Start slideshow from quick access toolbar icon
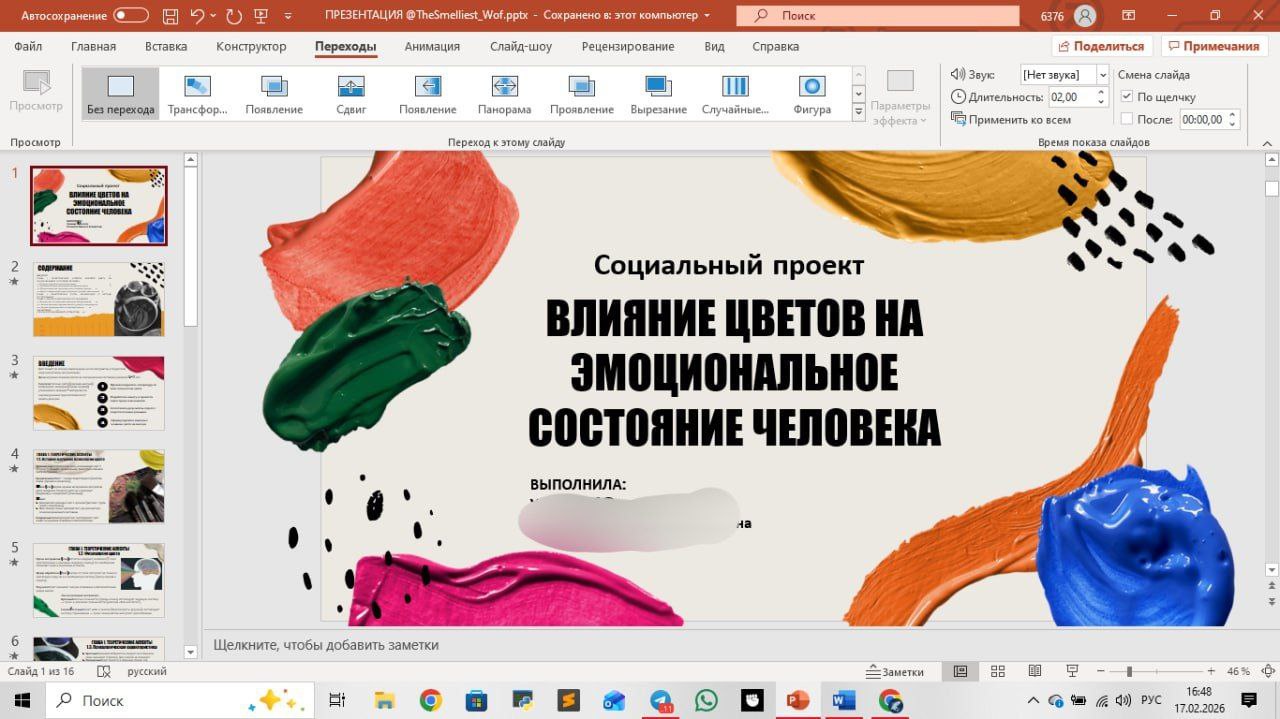This screenshot has width=1280, height=719. (263, 16)
